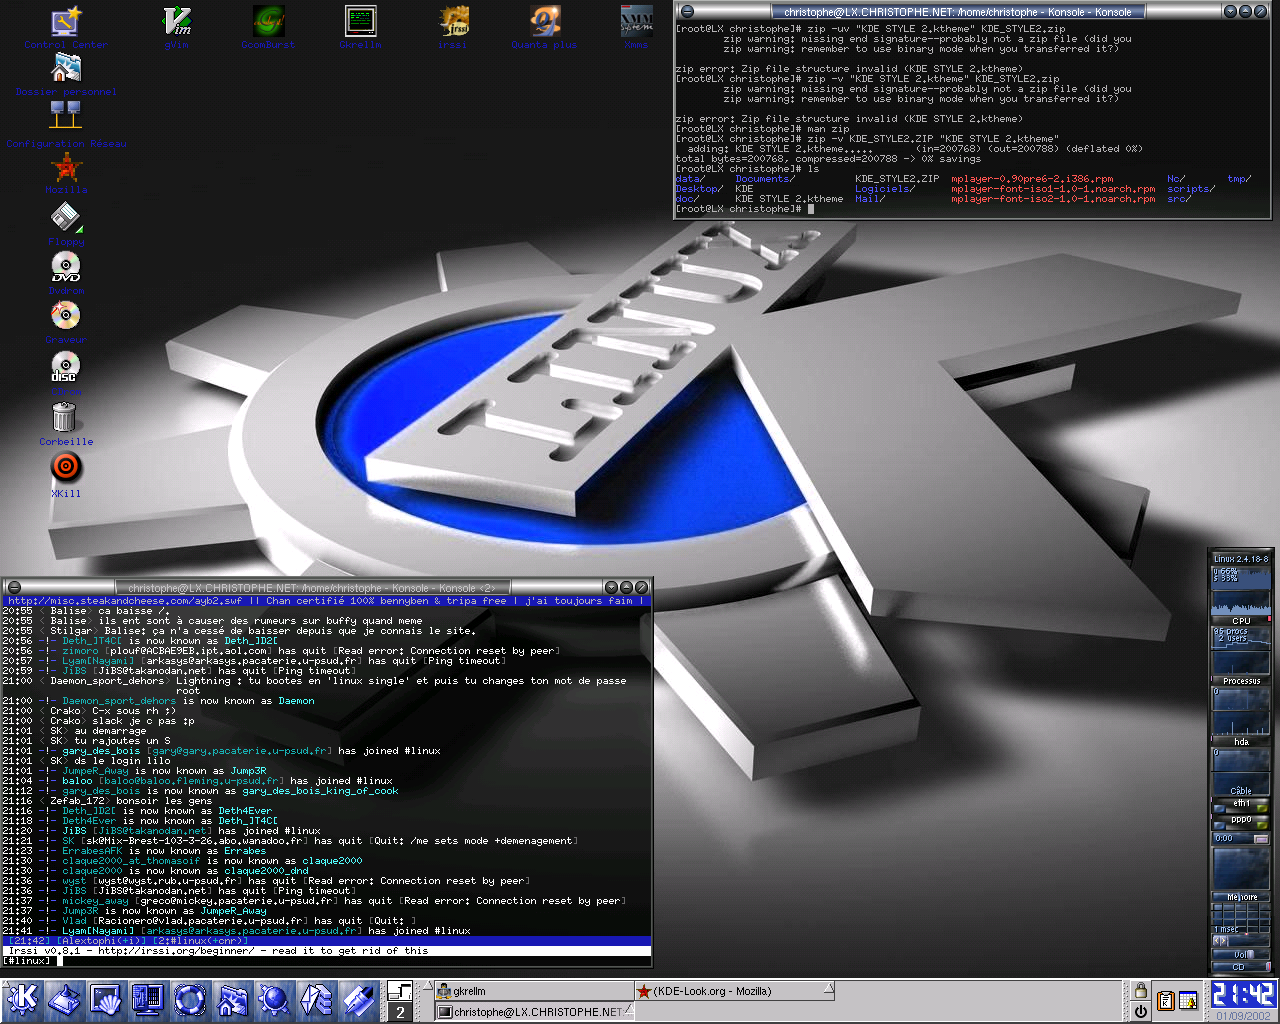Switch to the christophe@LX.CHRISTOPHE.NET taskbar entry

pyautogui.click(x=533, y=1011)
